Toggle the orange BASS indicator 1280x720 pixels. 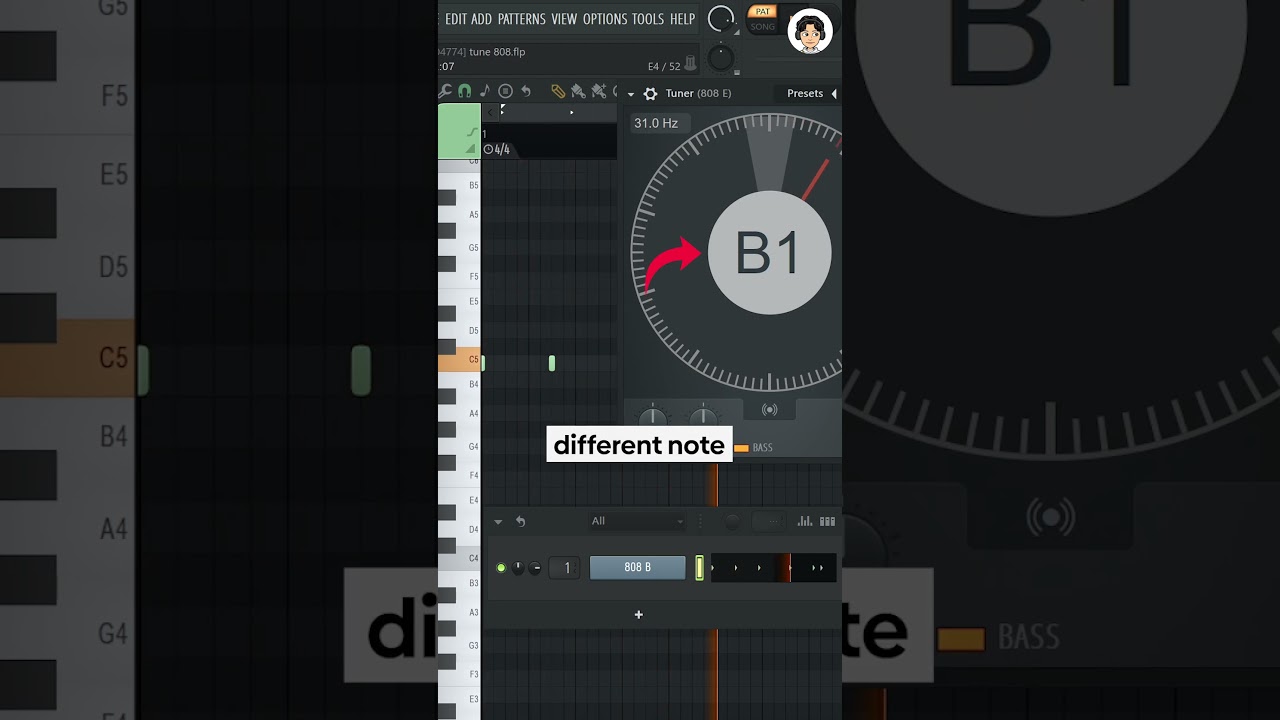pyautogui.click(x=741, y=448)
